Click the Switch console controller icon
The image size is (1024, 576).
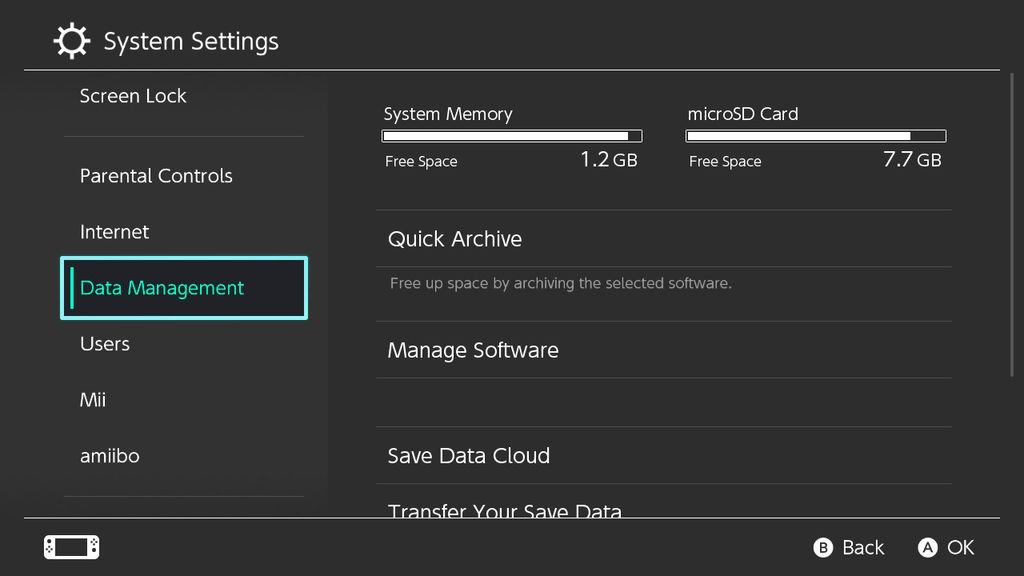pos(72,547)
